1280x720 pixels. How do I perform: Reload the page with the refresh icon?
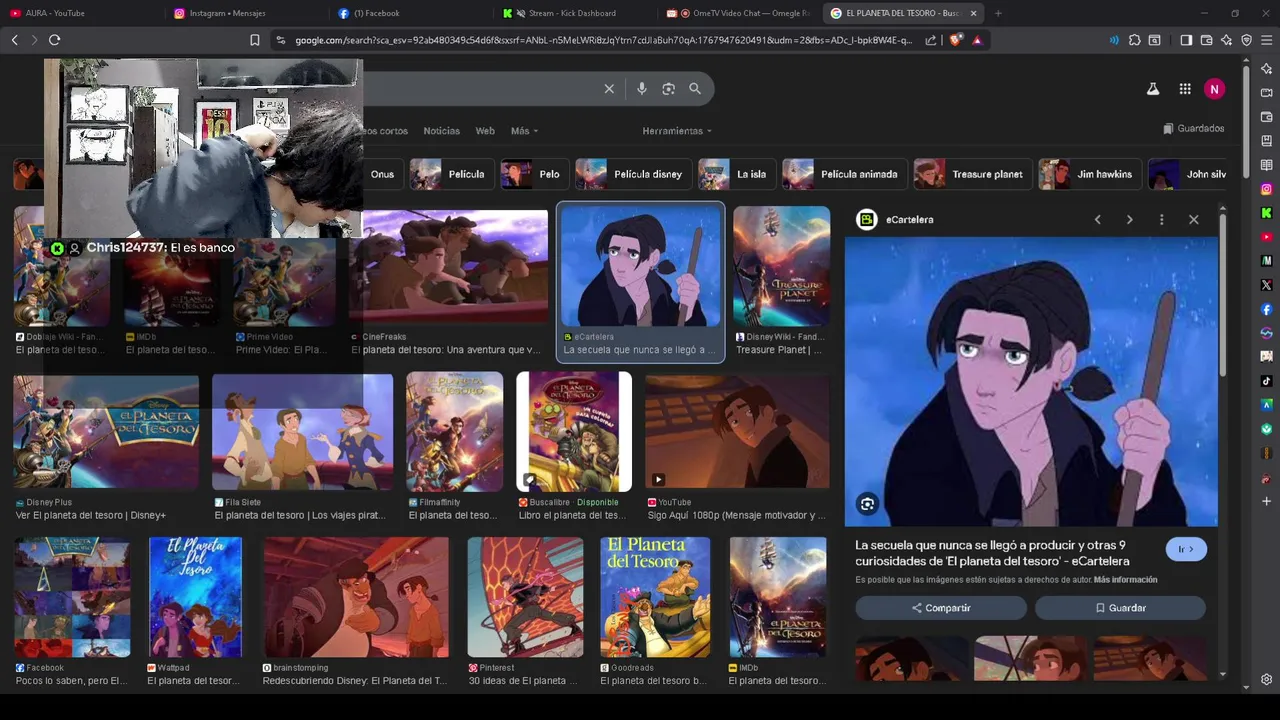pos(54,40)
